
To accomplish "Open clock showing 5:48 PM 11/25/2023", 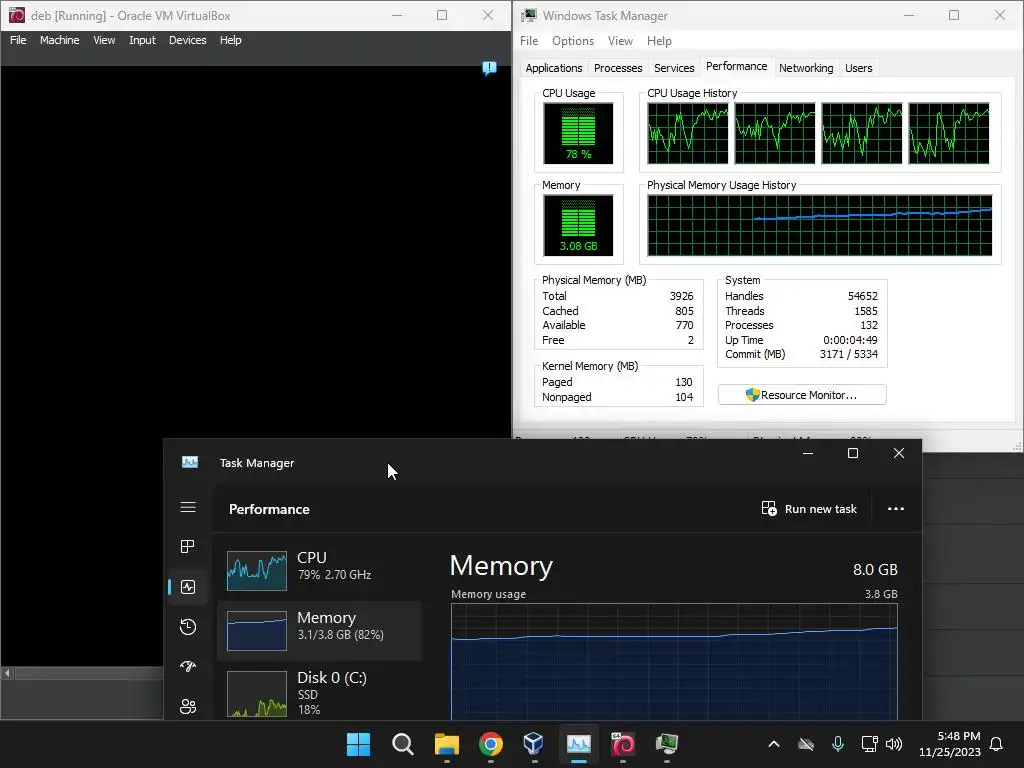I will tap(950, 744).
